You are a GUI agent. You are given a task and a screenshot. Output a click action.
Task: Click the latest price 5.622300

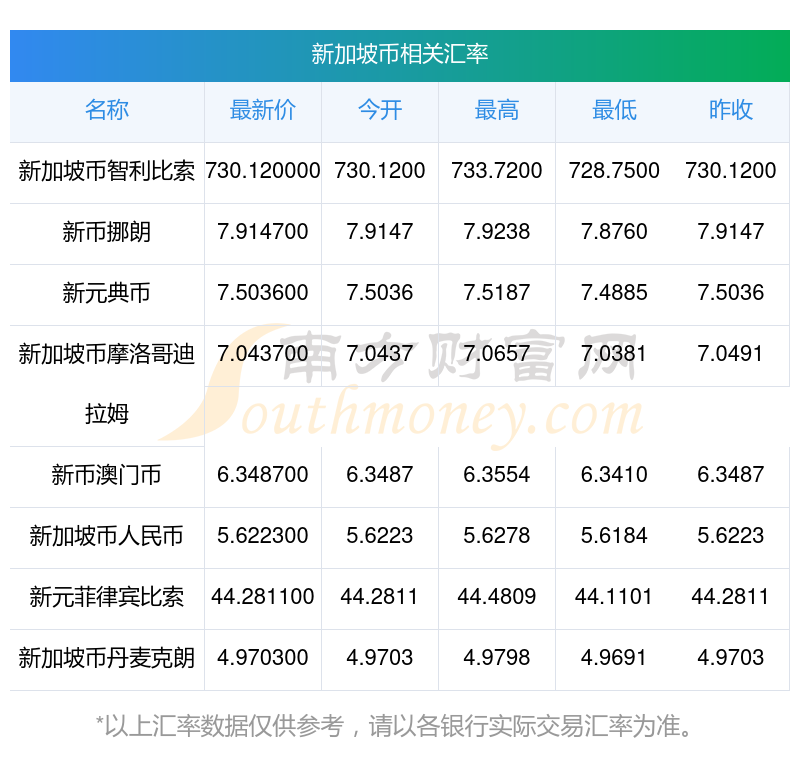[263, 536]
